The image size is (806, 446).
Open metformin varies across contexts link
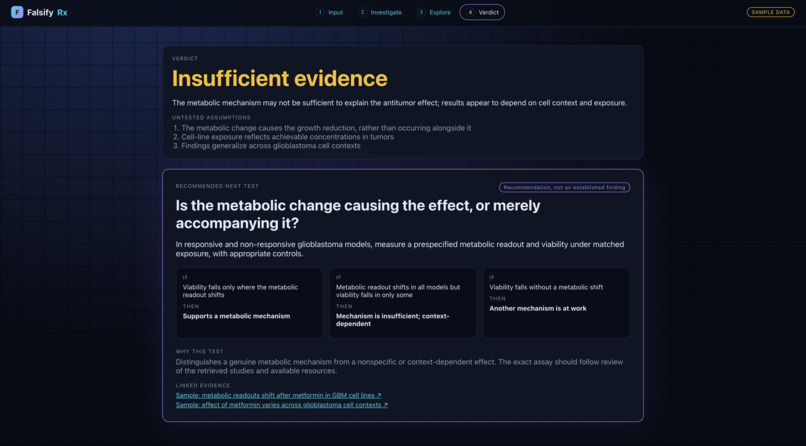click(282, 405)
